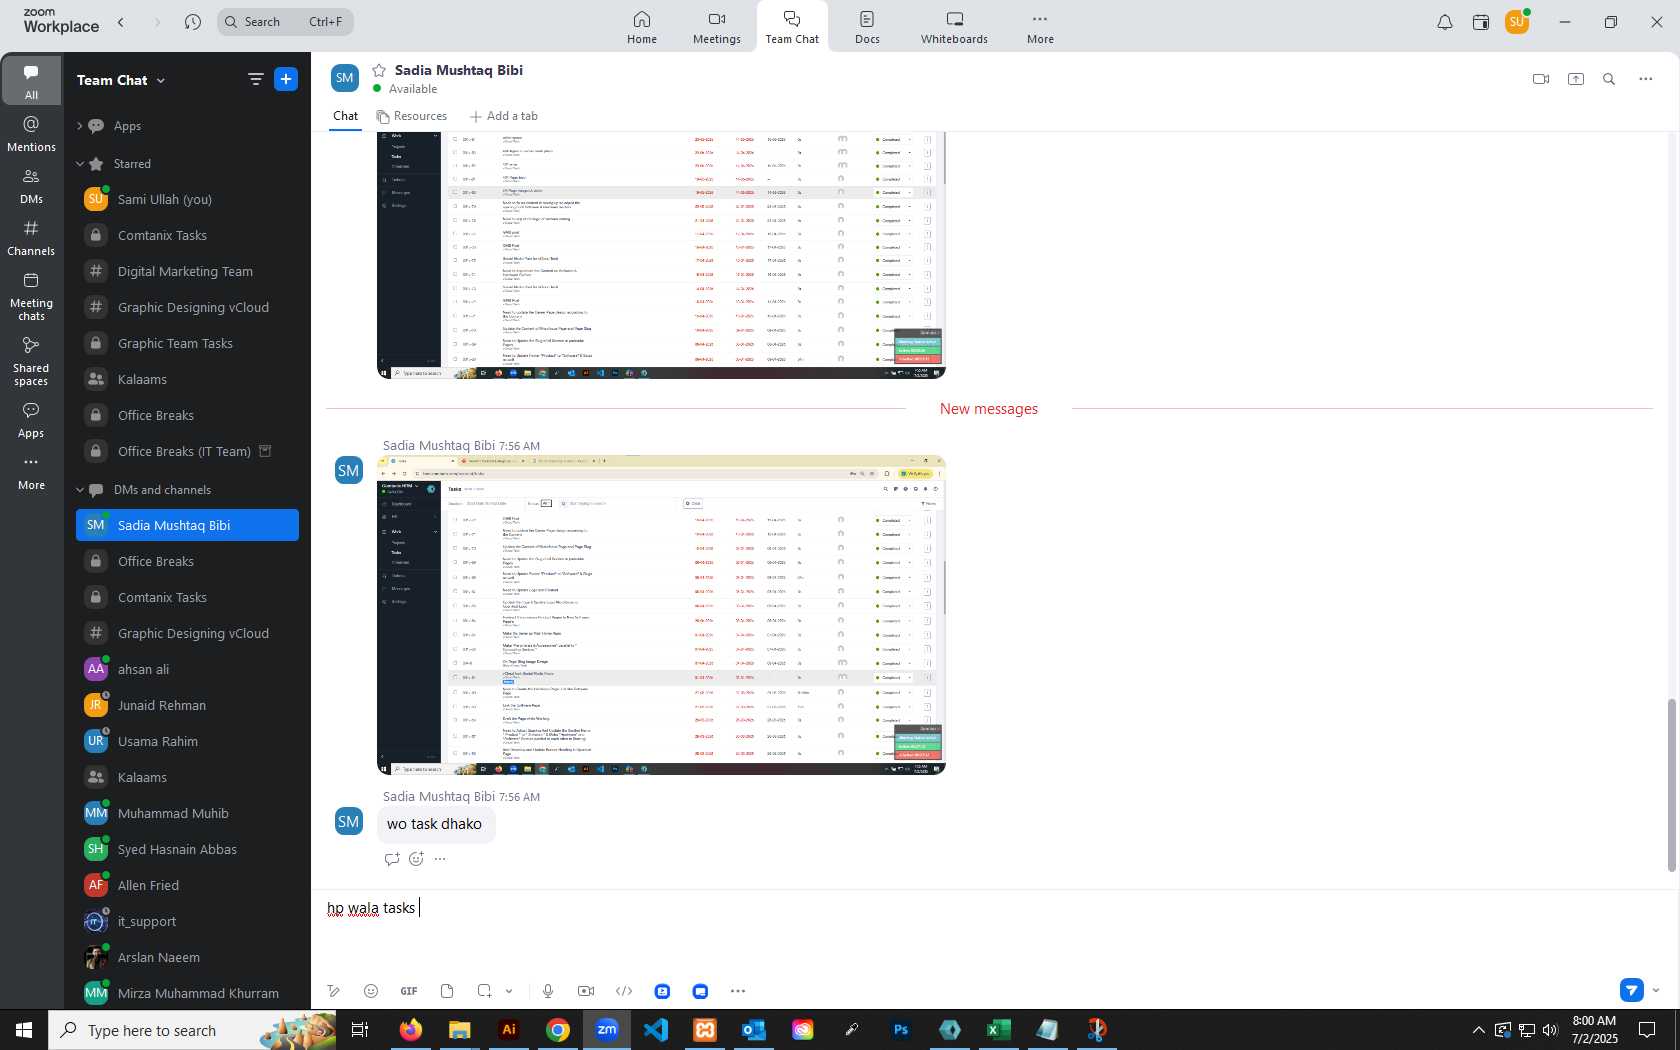Open the Muhammad Muhib chat
Screen dimensions: 1680x1050
click(187, 813)
